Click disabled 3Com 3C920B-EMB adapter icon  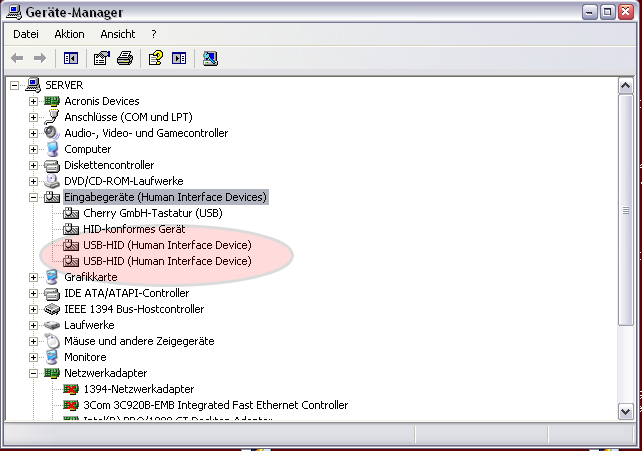[71, 405]
